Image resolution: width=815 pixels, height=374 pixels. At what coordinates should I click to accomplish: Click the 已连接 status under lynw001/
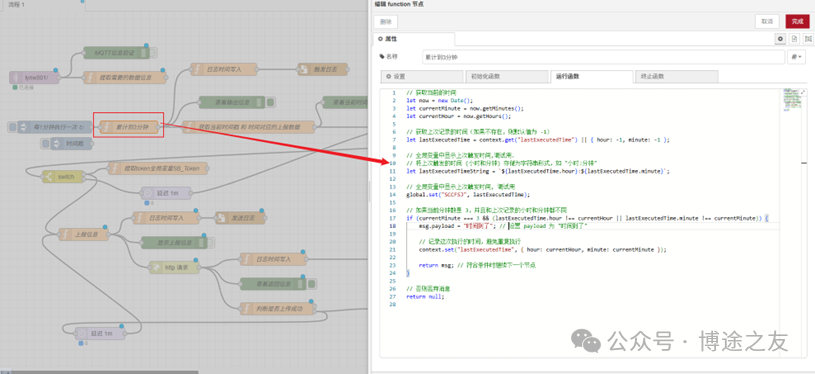[22, 87]
